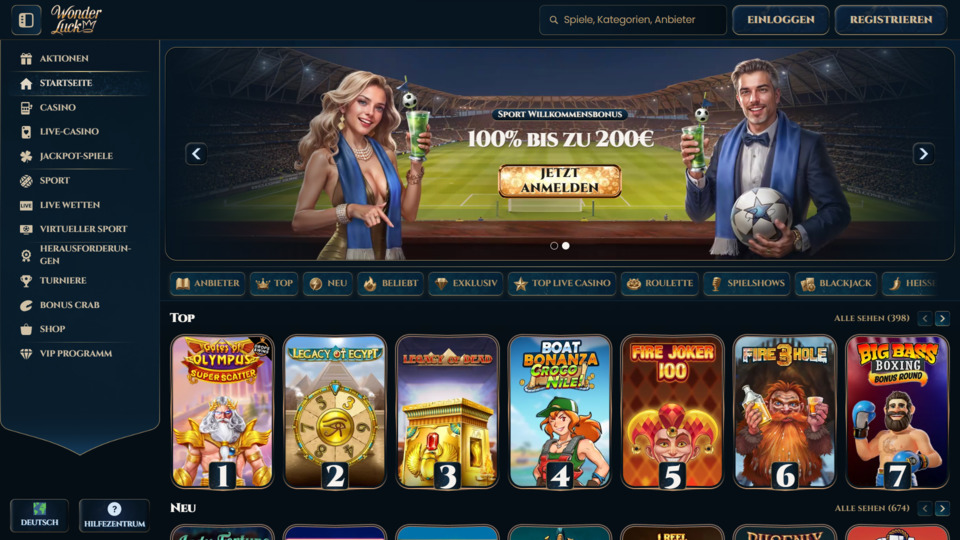Open the Jackpot-Spiele clover icon
This screenshot has height=540, width=960.
26,156
